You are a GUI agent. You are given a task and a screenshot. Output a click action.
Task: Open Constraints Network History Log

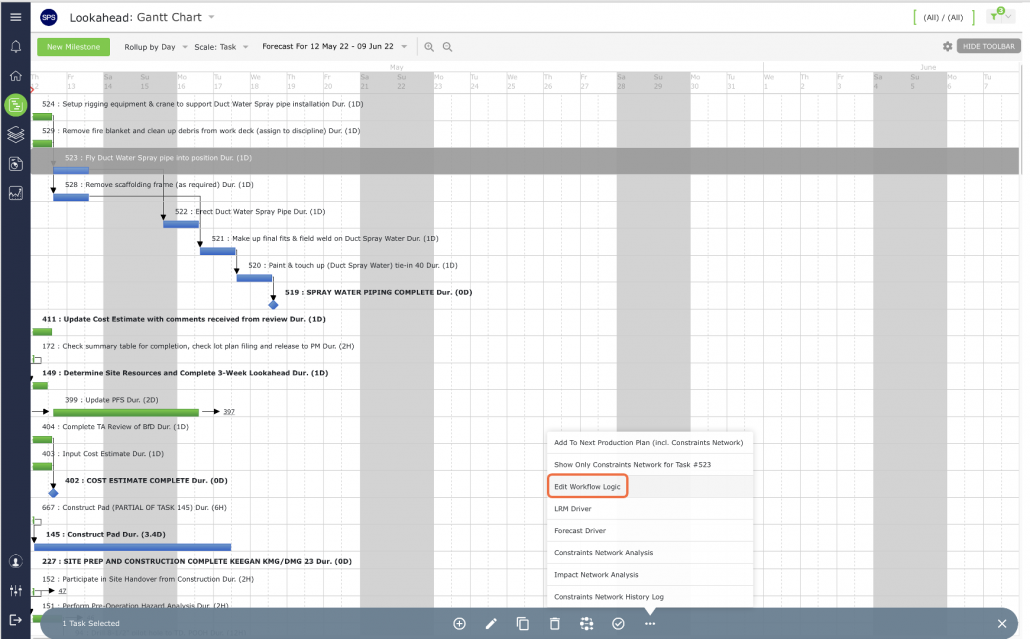click(649, 597)
